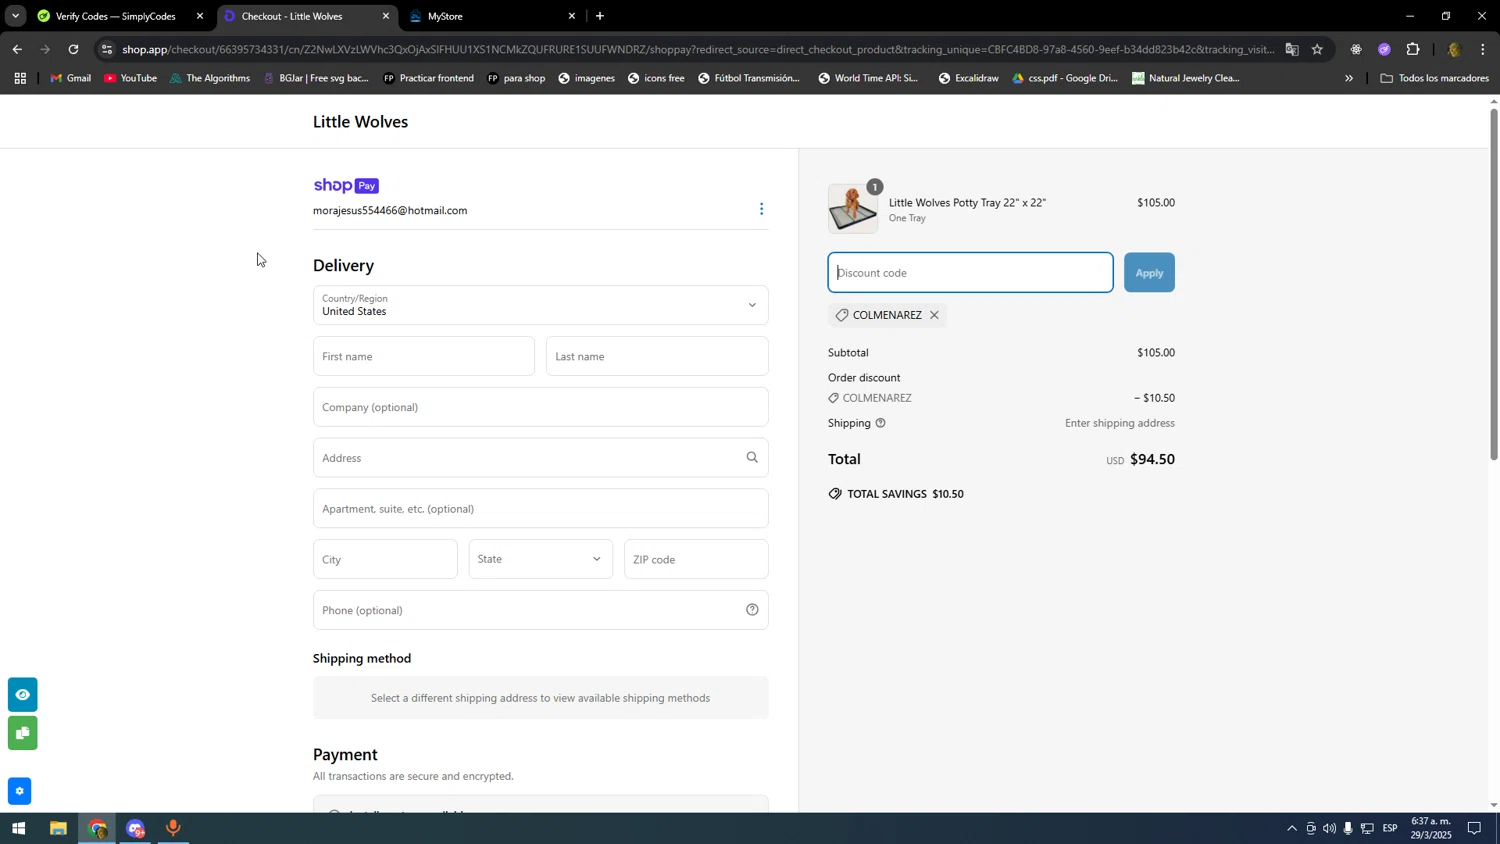Click the browser address bar URL
The height and width of the screenshot is (844, 1500).
pos(698,49)
